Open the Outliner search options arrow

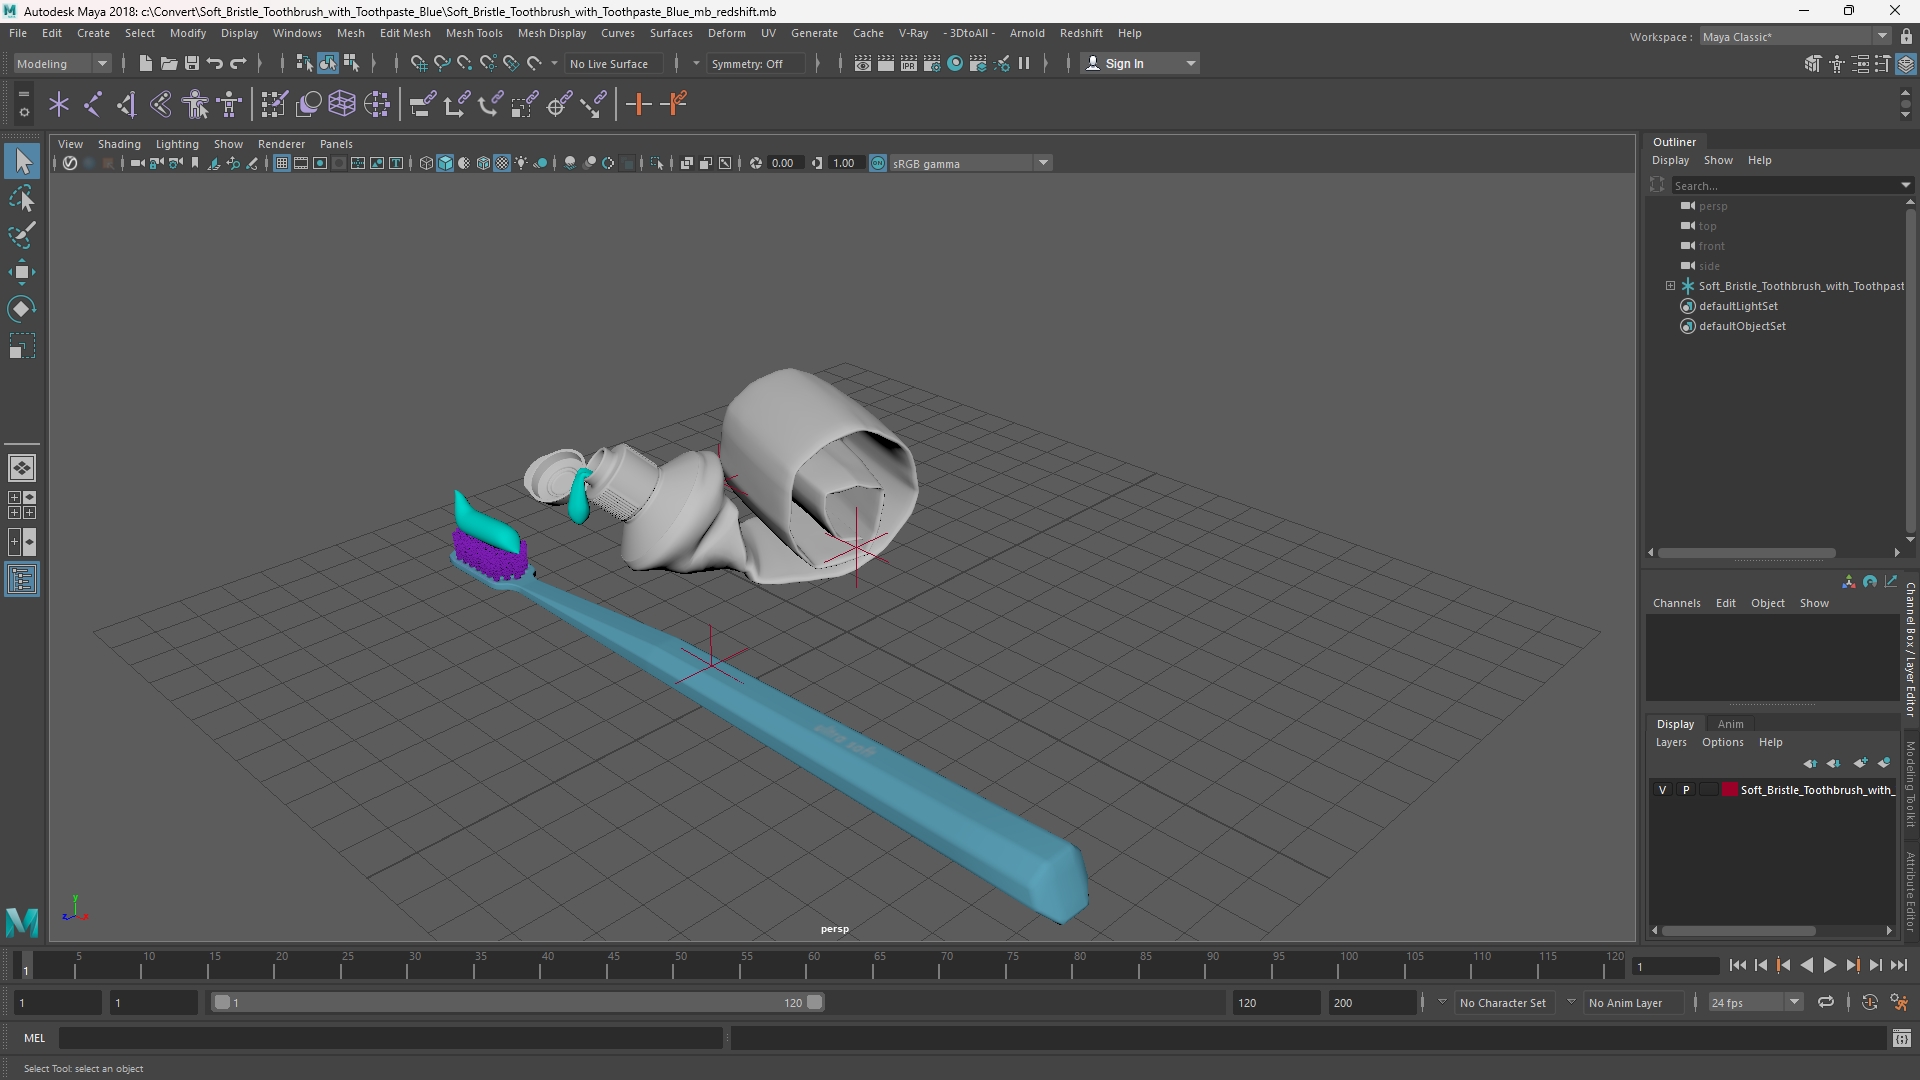[1905, 185]
